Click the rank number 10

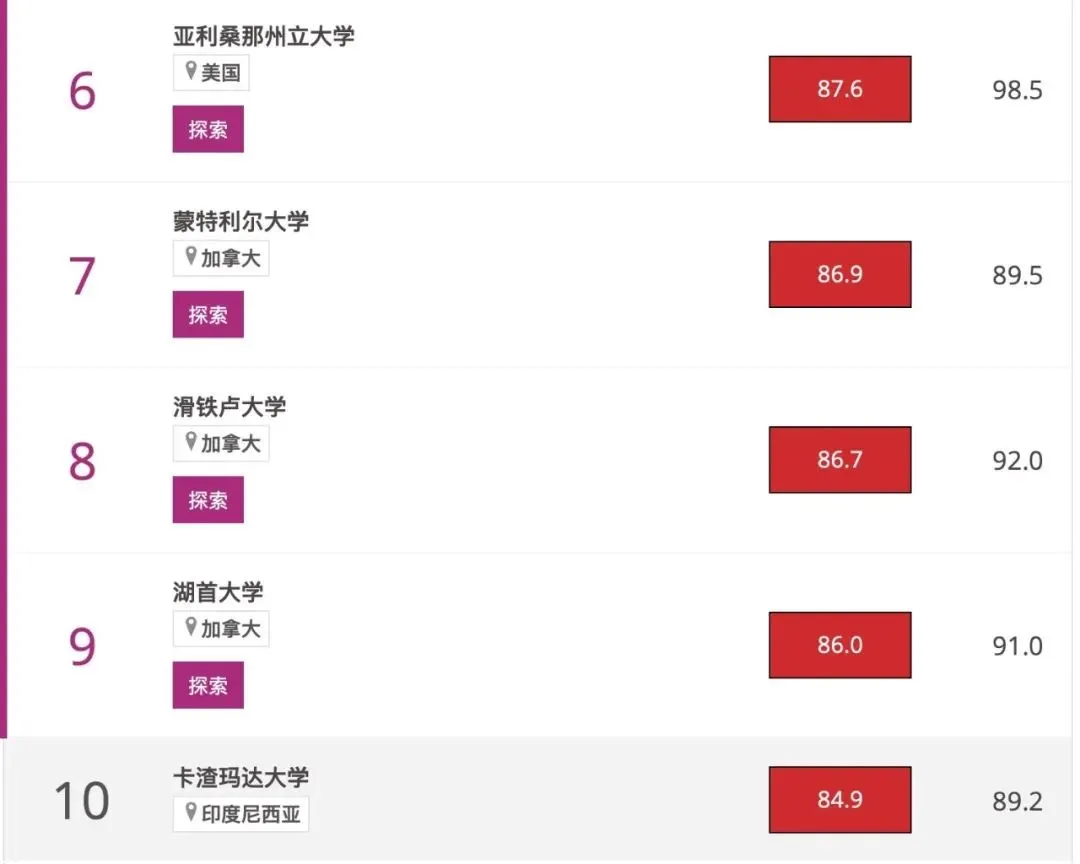coord(82,801)
